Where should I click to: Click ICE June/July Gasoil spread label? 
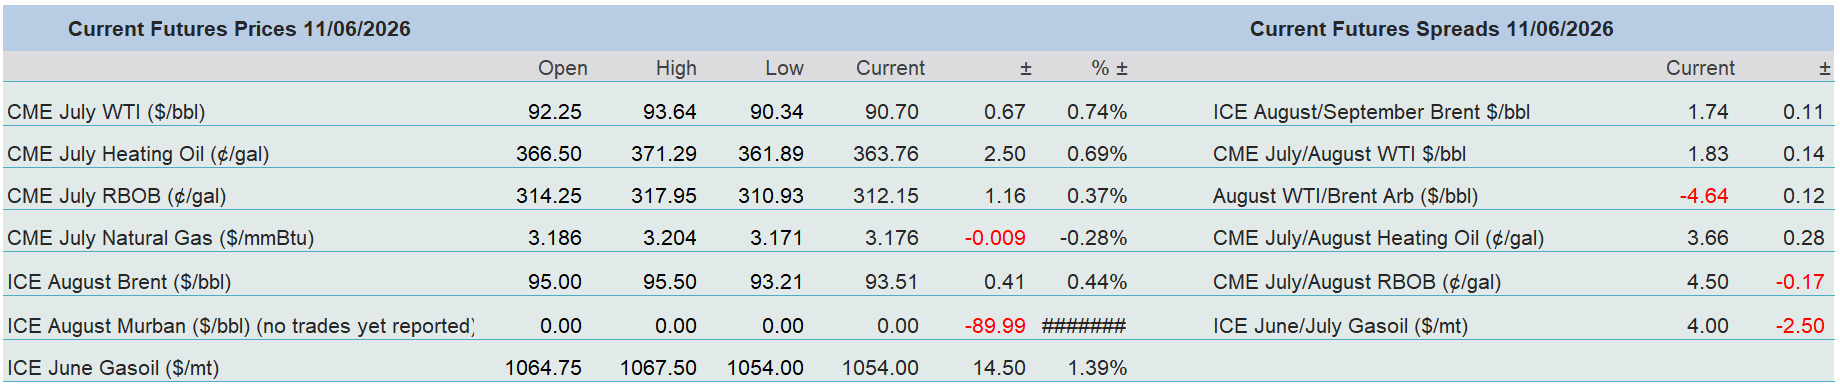pyautogui.click(x=1340, y=326)
